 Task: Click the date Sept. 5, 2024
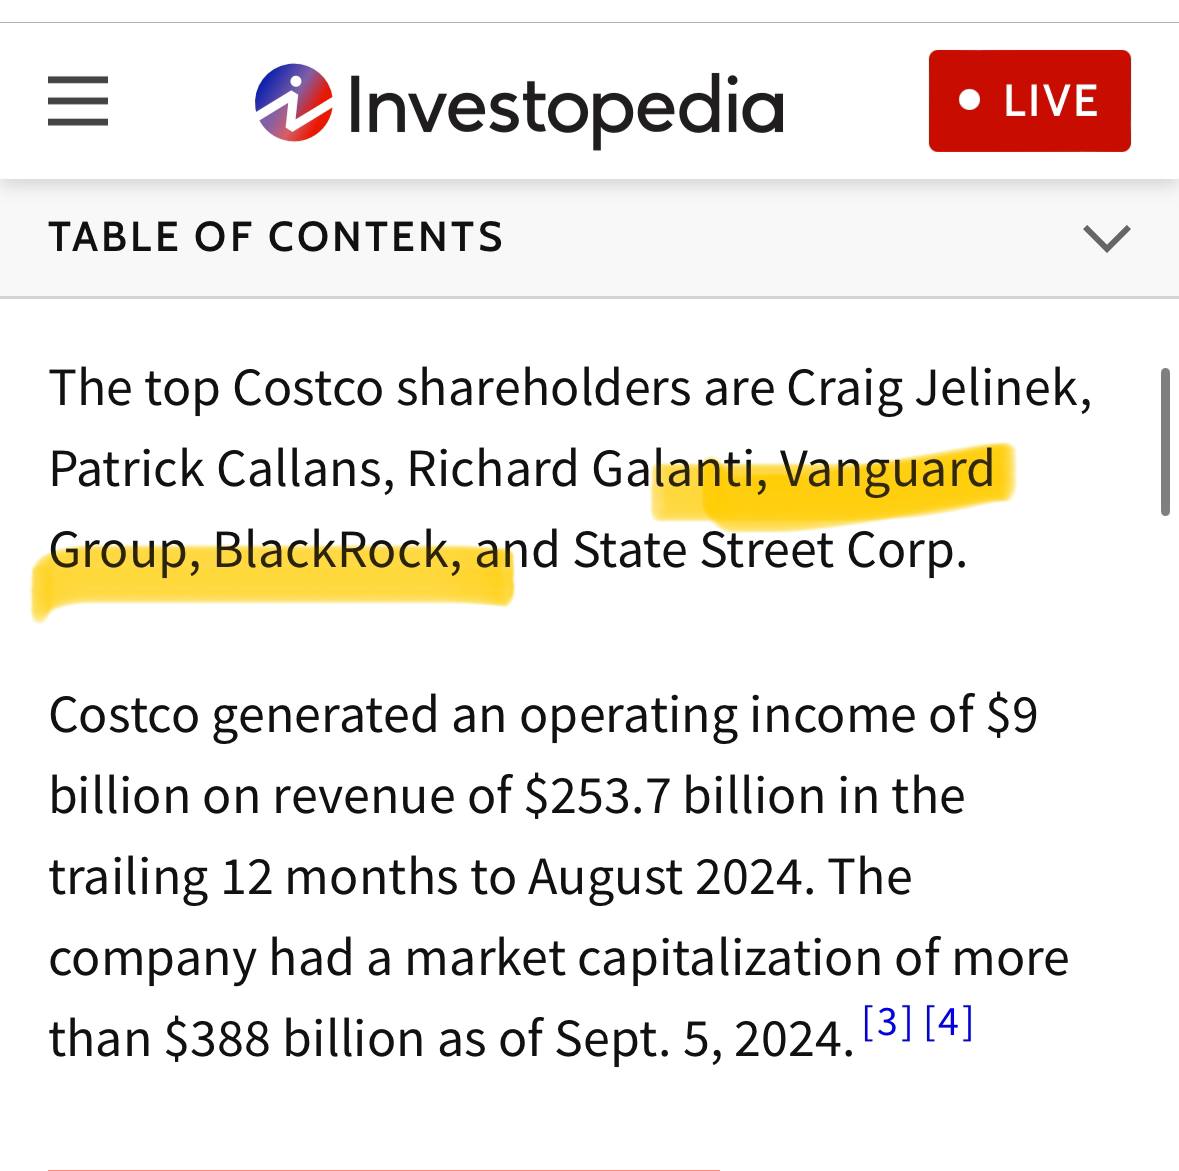704,1039
